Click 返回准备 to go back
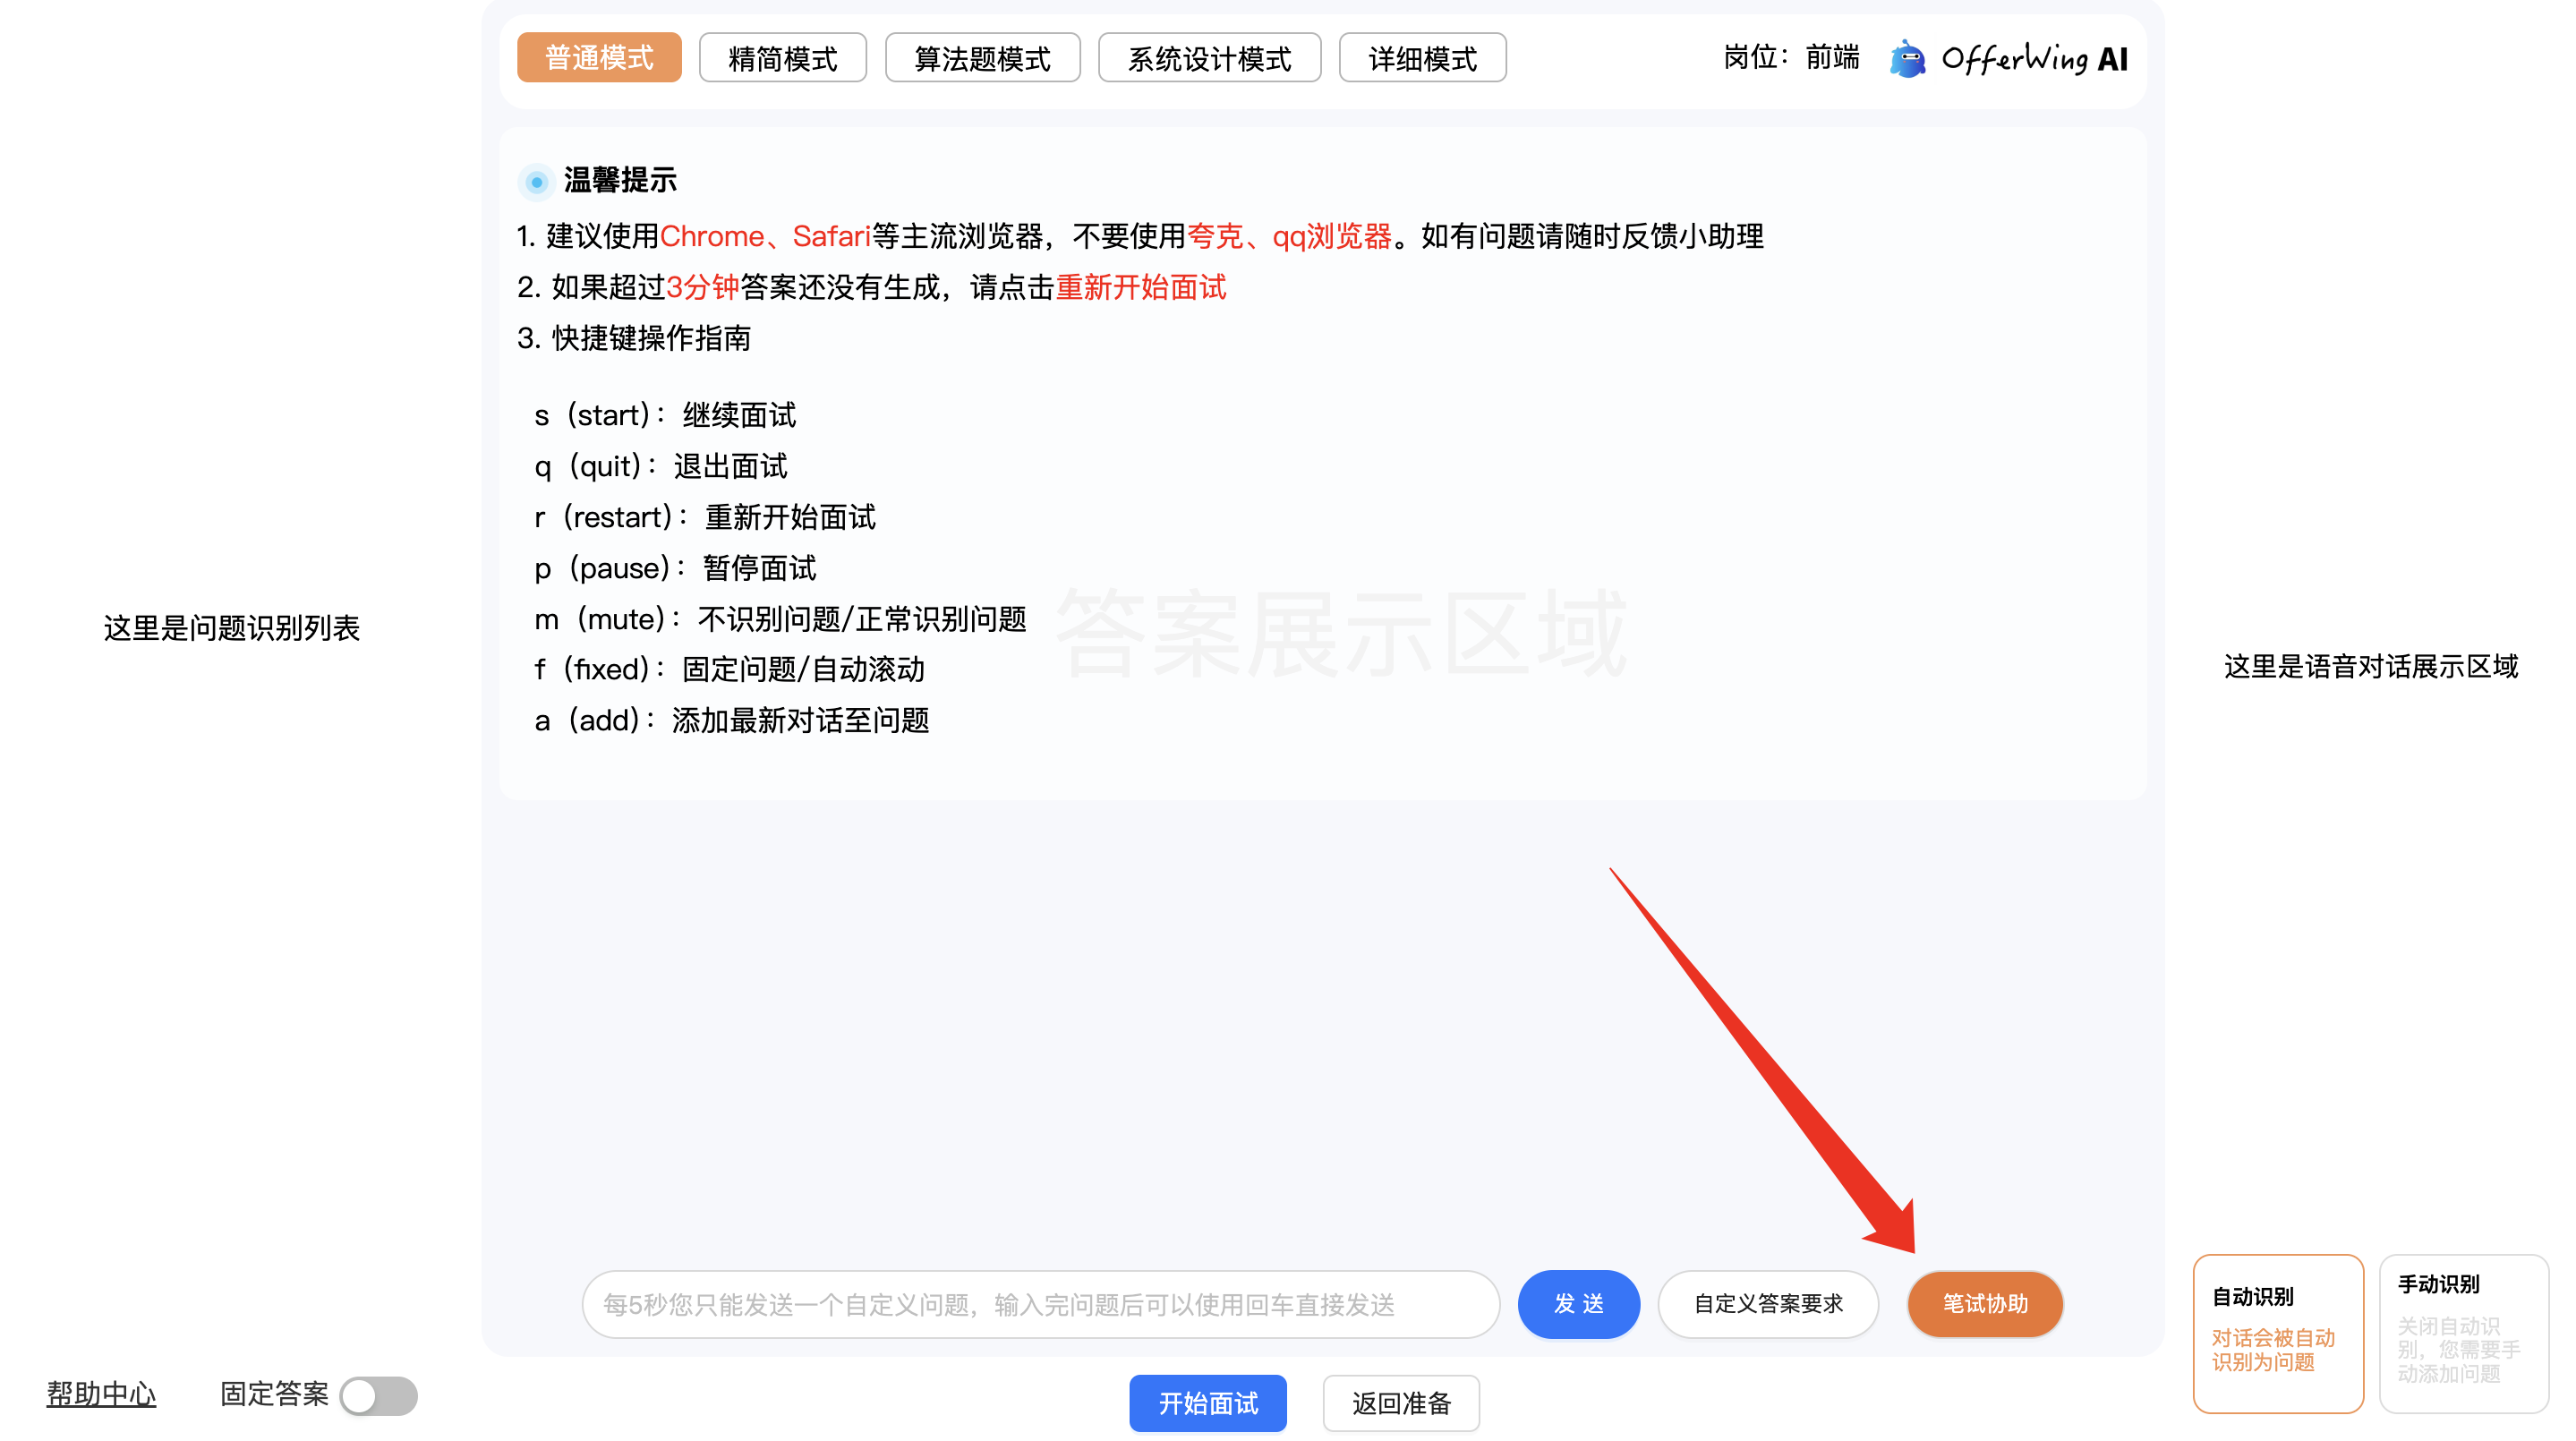2576x1441 pixels. pos(1400,1403)
